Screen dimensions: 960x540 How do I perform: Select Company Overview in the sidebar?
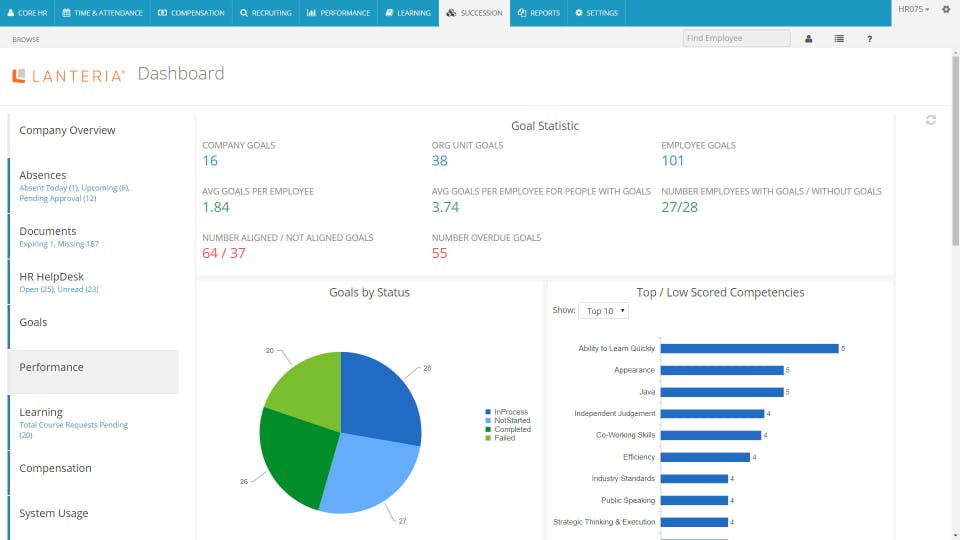[x=67, y=130]
